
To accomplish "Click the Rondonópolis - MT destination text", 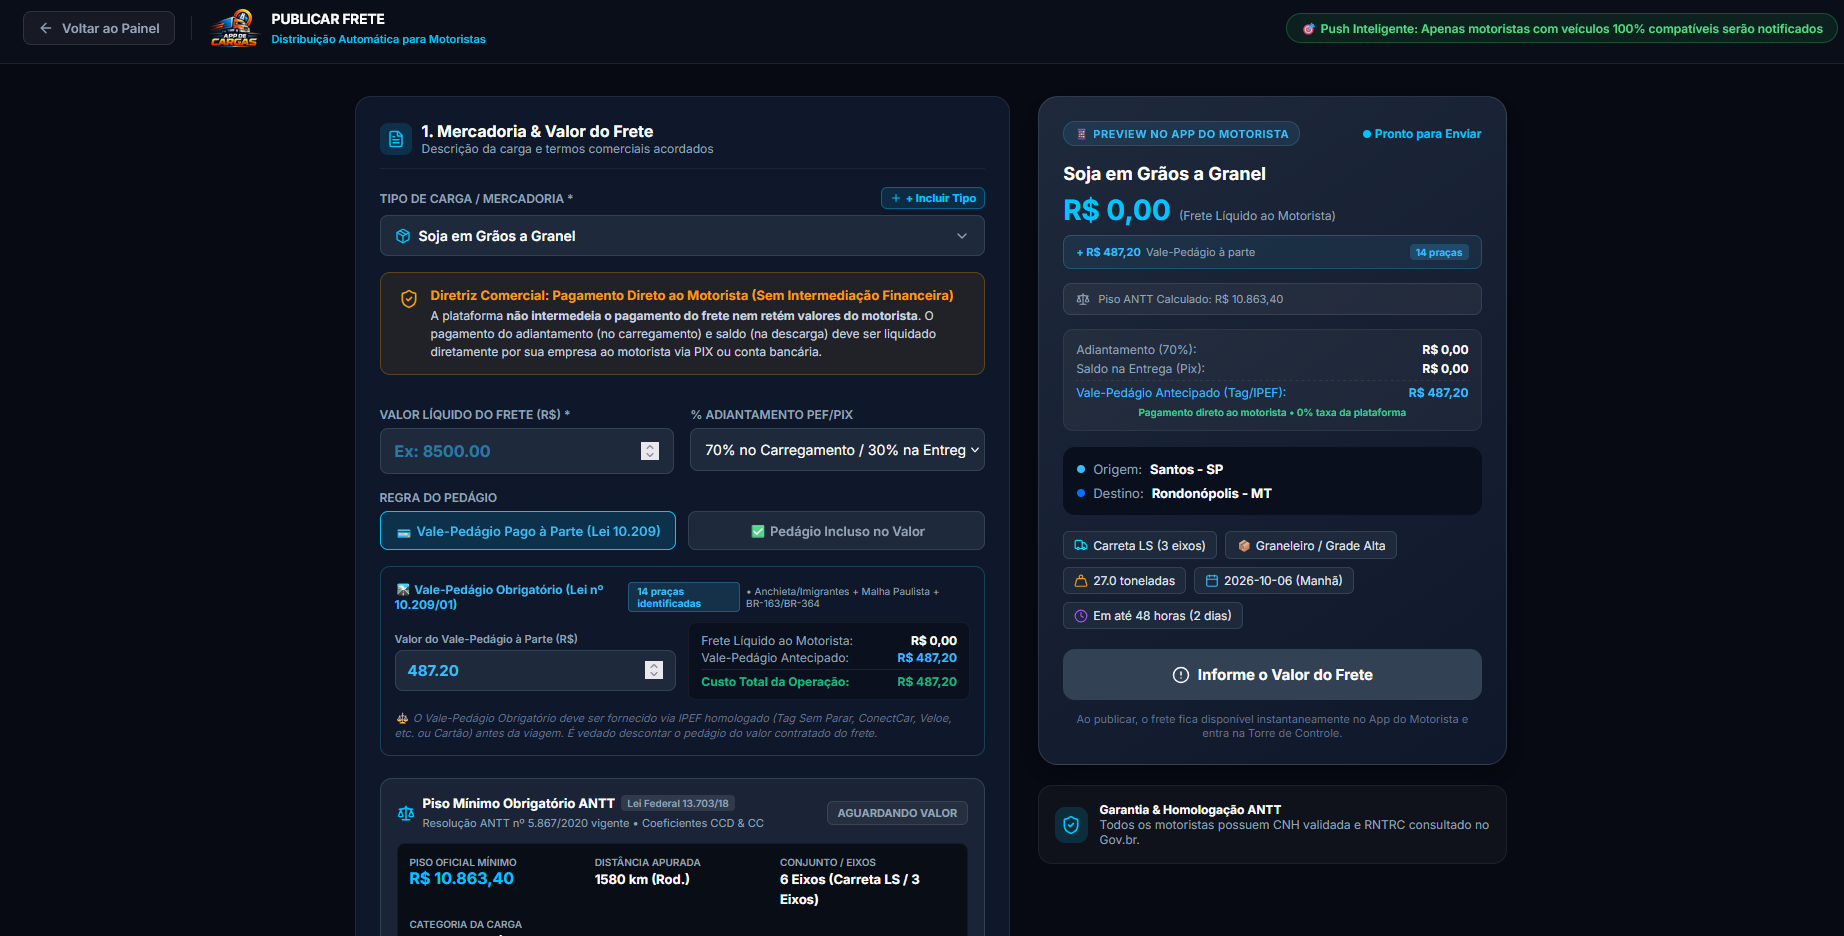I will 1212,493.
